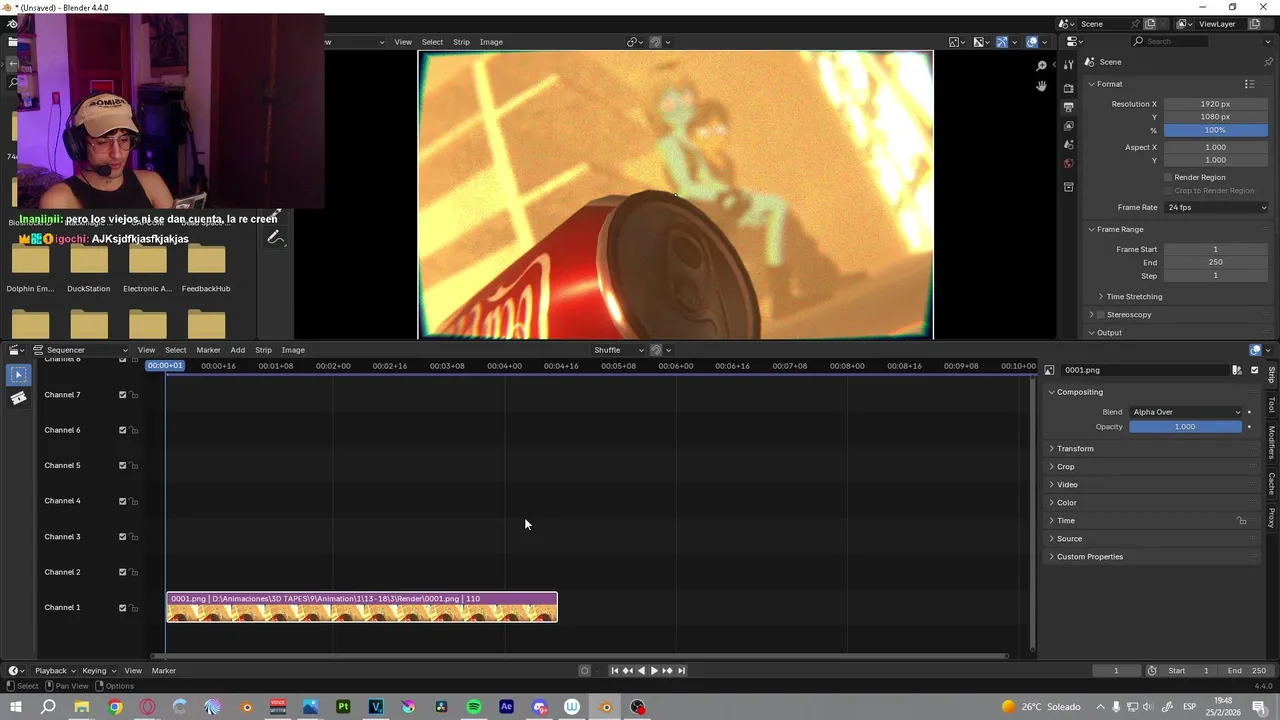Open Substance Painter from the taskbar
The image size is (1280, 720).
pyautogui.click(x=343, y=707)
